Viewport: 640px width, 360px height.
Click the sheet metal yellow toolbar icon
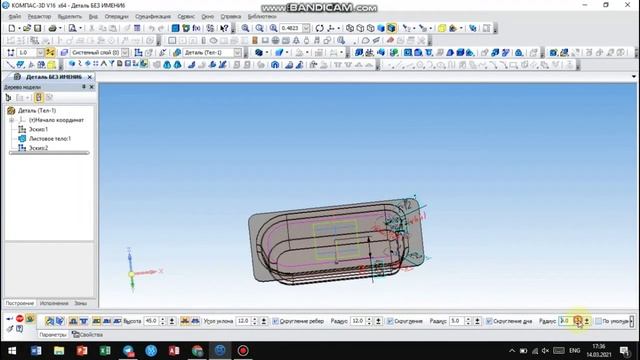tap(51, 64)
